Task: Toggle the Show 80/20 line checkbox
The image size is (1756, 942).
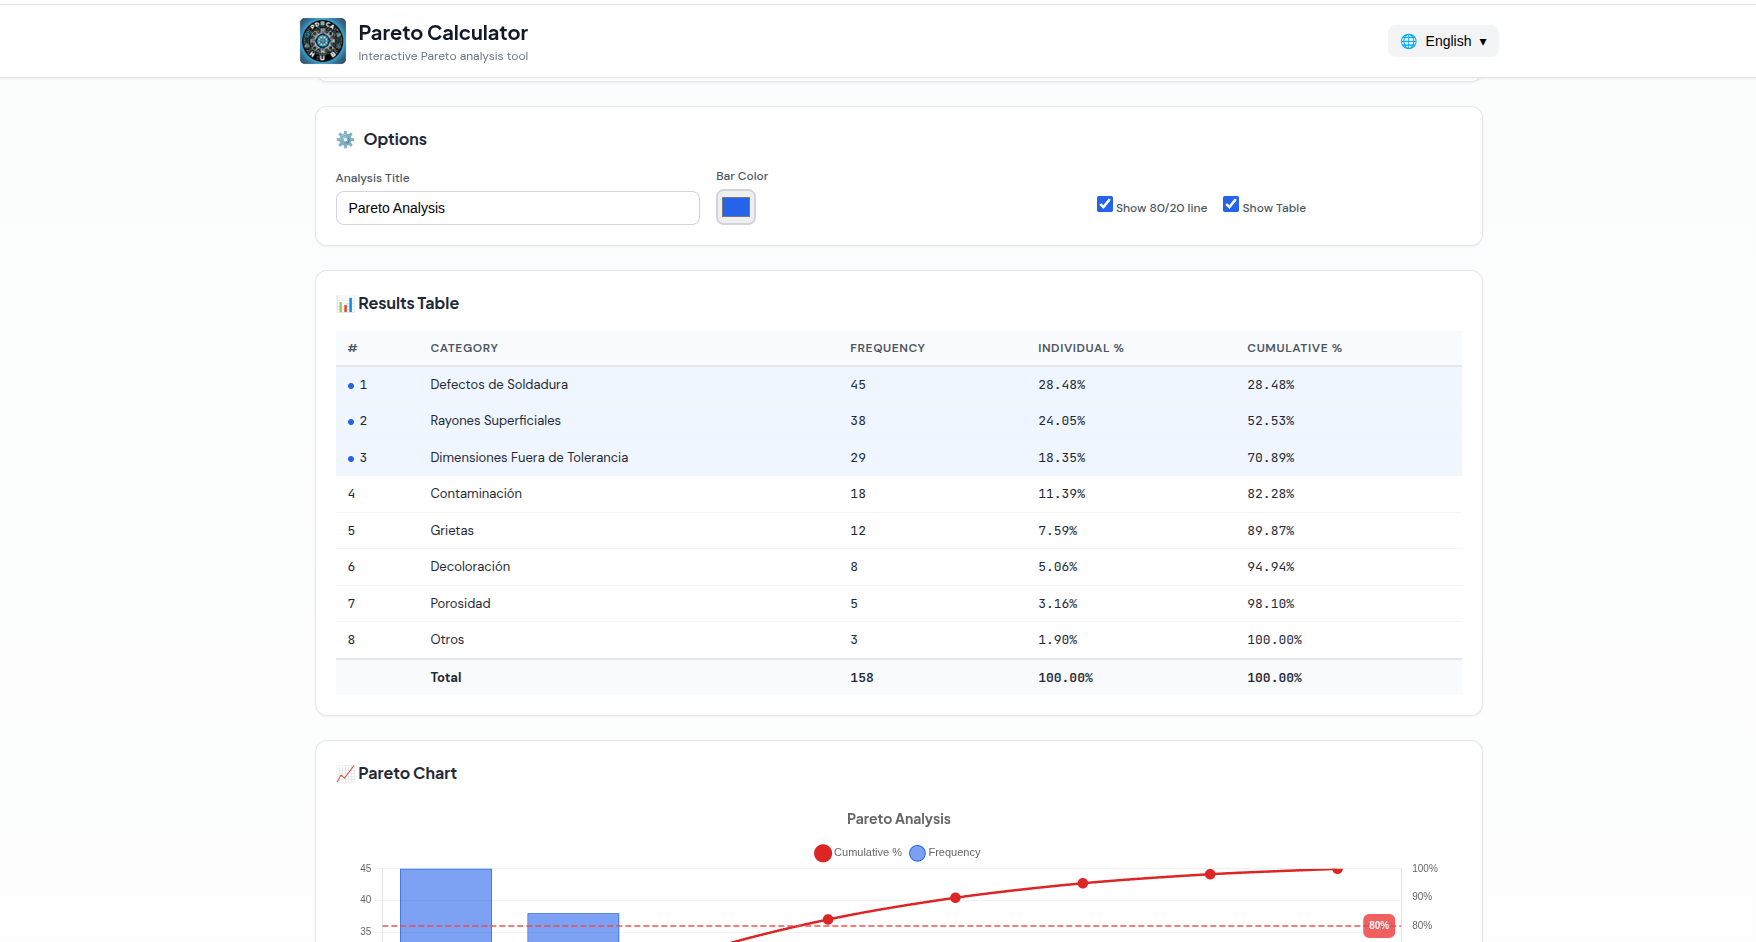Action: 1105,204
